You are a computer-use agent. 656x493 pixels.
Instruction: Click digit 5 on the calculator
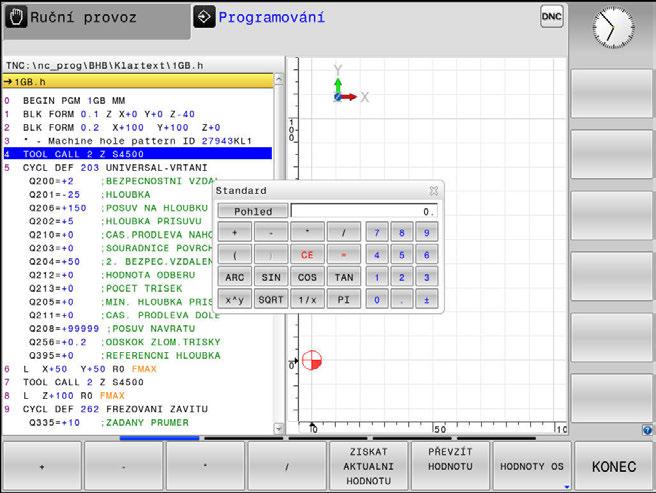coord(402,254)
